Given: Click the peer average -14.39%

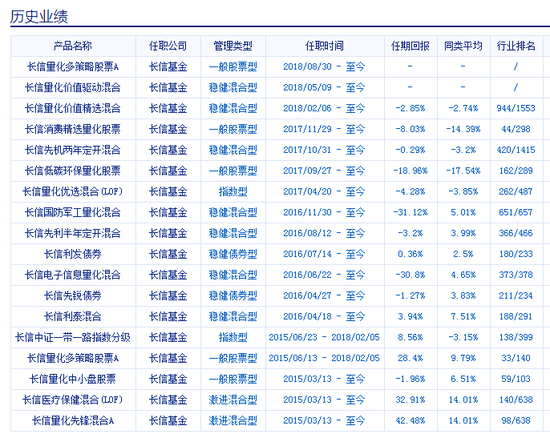Looking at the screenshot, I should tap(463, 129).
